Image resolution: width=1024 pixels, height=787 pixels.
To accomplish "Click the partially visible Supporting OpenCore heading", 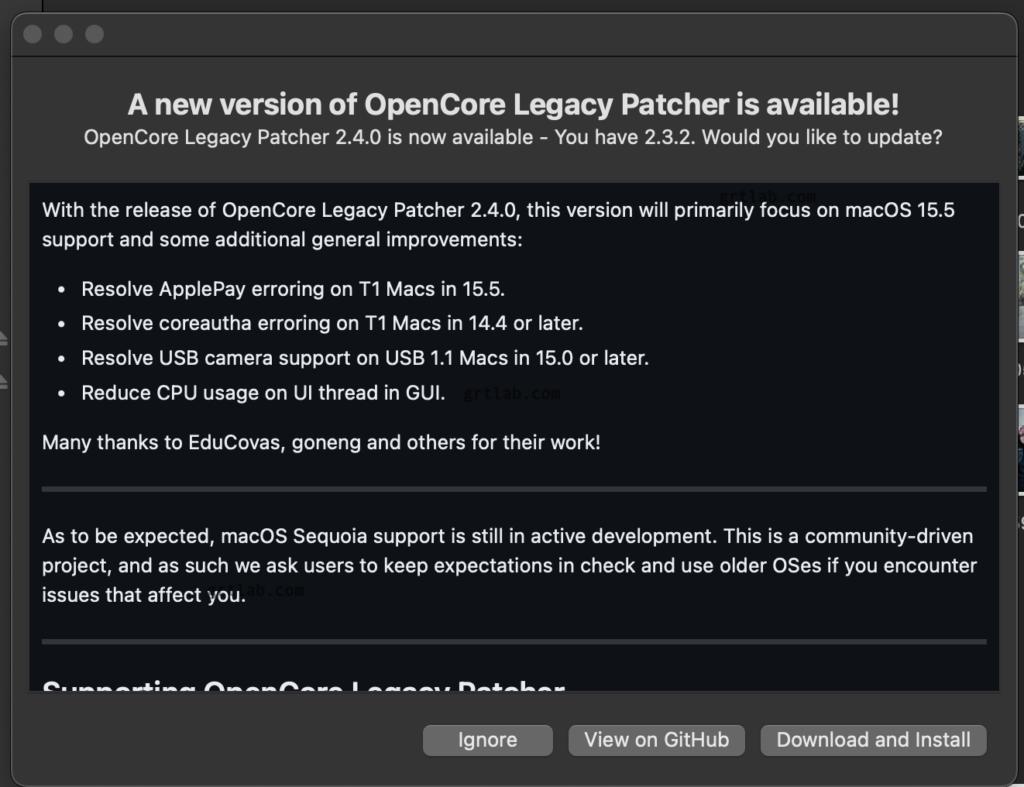I will pyautogui.click(x=304, y=684).
